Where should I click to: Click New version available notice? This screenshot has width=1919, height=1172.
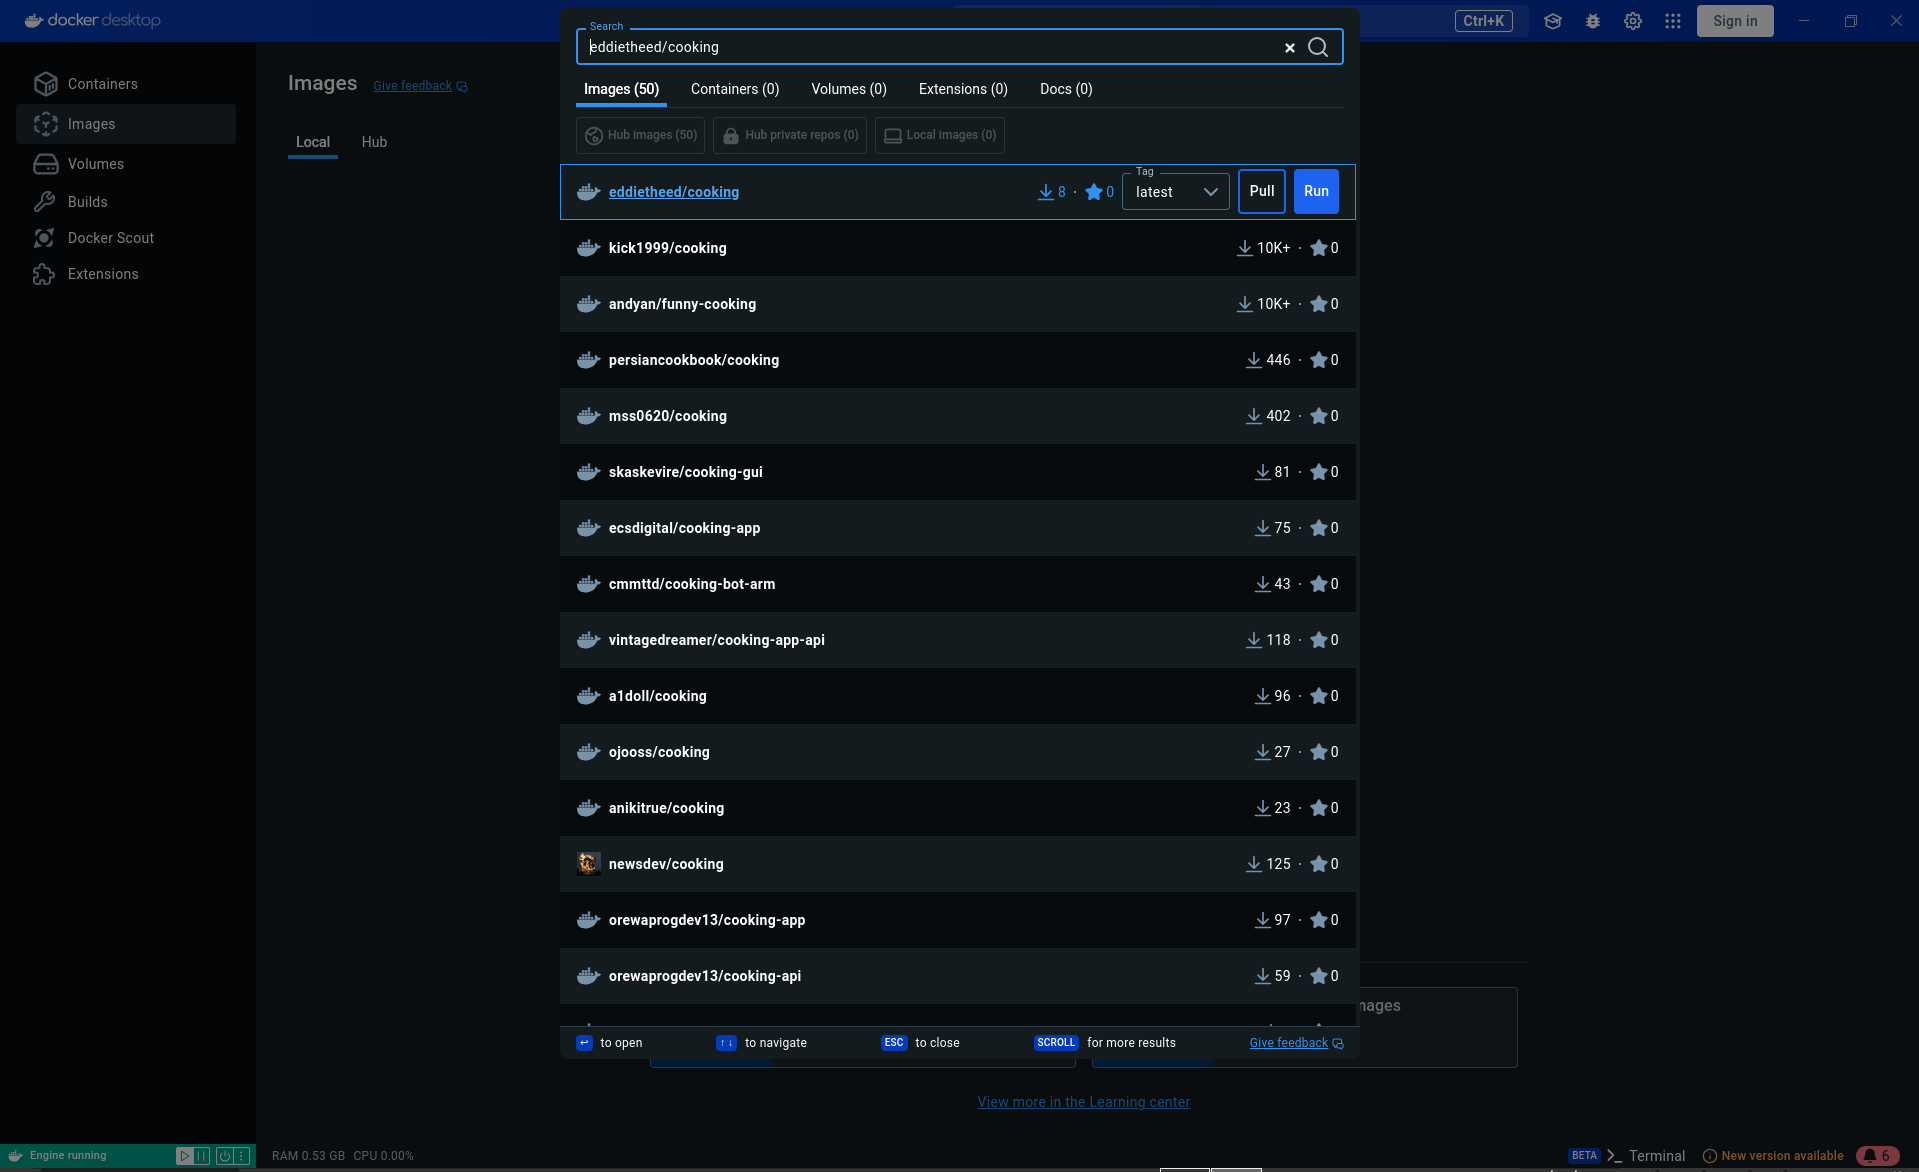pyautogui.click(x=1773, y=1156)
